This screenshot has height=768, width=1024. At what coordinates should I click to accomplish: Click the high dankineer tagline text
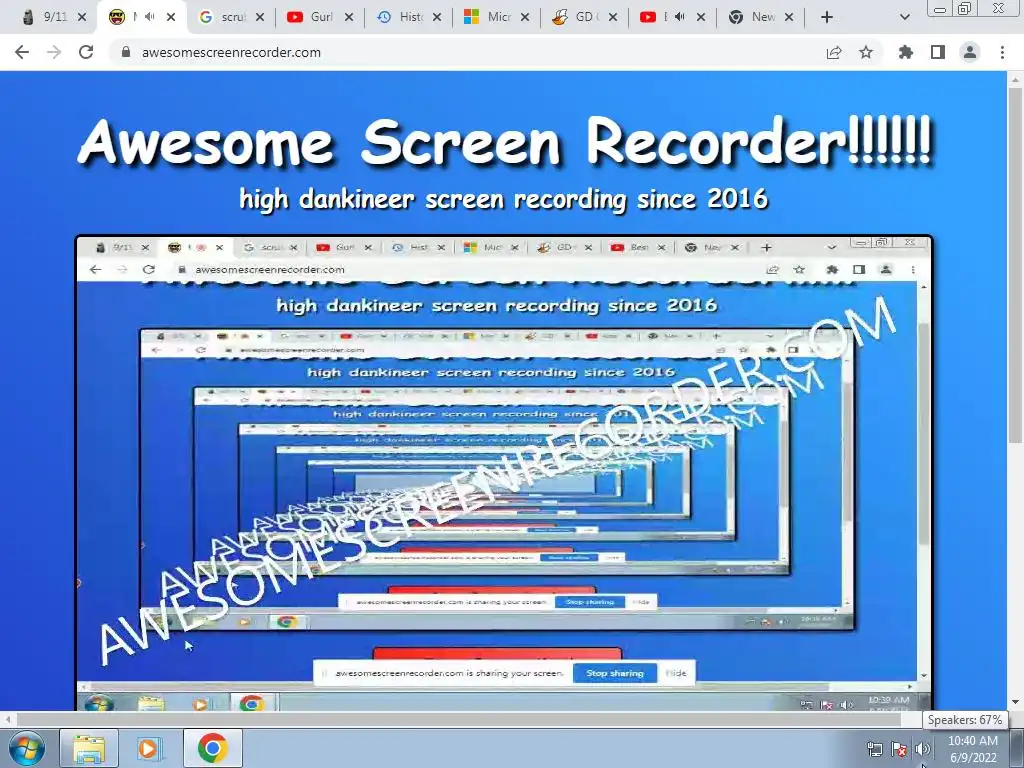504,199
